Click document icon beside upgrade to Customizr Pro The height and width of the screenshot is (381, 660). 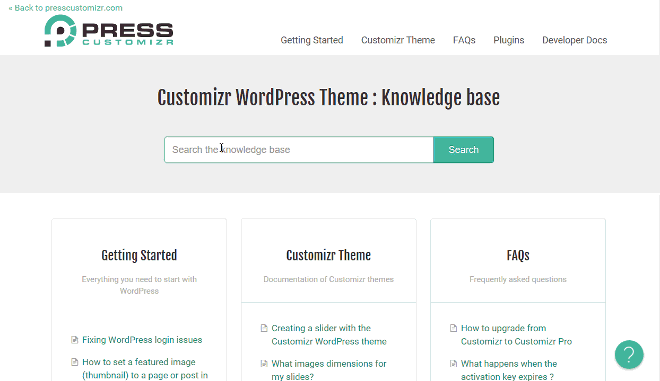453,328
